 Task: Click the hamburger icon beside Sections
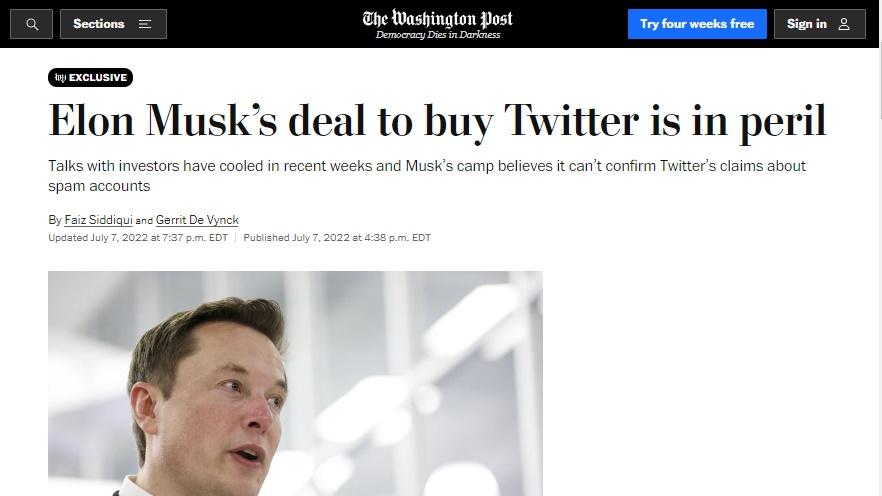[x=145, y=24]
